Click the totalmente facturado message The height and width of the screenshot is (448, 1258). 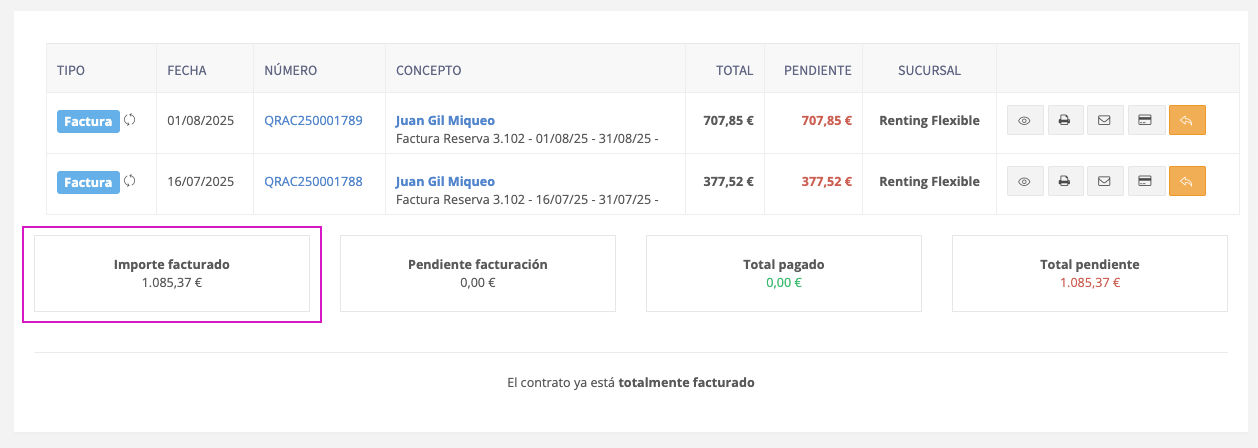[x=631, y=382]
